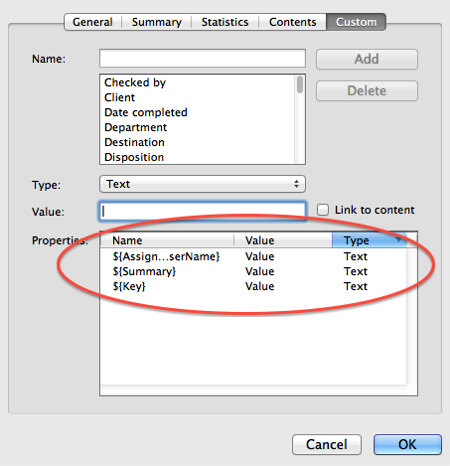
Task: Switch to the General tab
Action: tap(93, 22)
